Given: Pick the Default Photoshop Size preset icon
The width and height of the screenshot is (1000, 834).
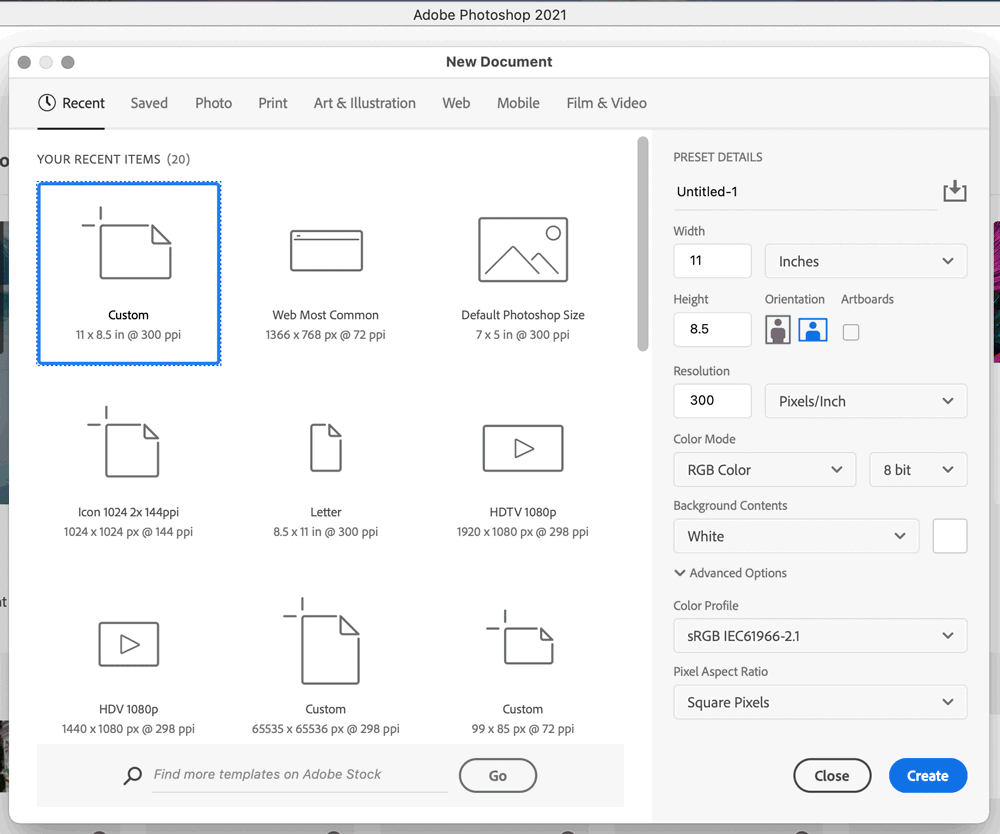Looking at the screenshot, I should point(523,249).
